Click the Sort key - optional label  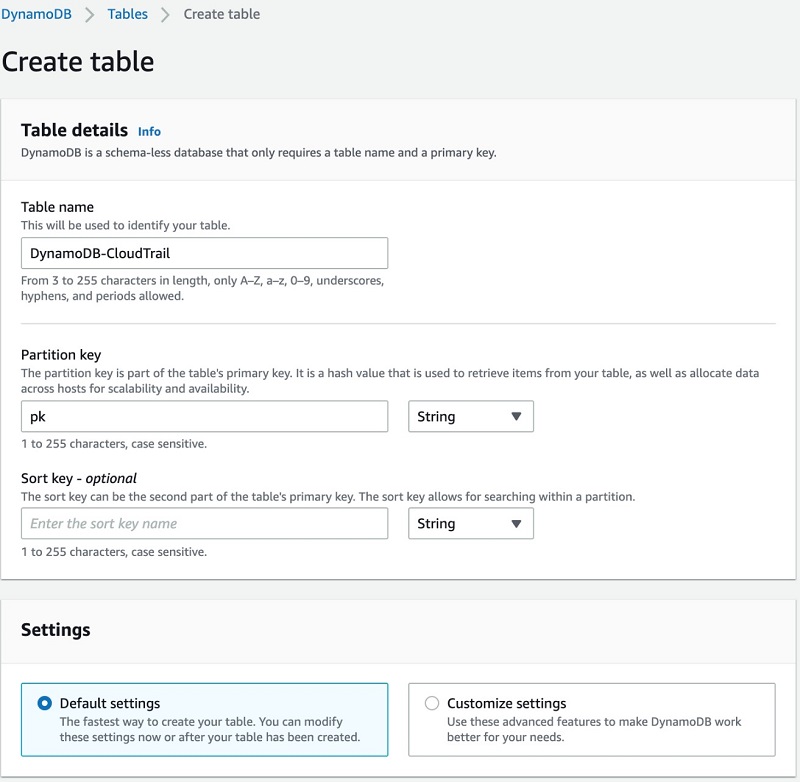[79, 478]
